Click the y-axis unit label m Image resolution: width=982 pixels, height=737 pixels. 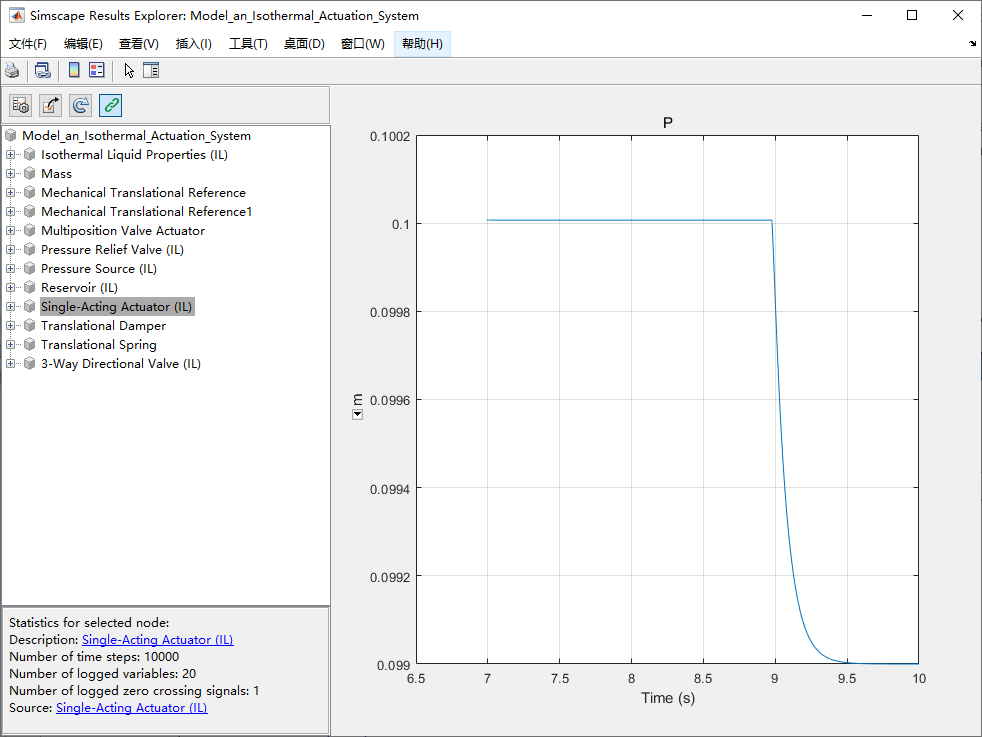357,399
